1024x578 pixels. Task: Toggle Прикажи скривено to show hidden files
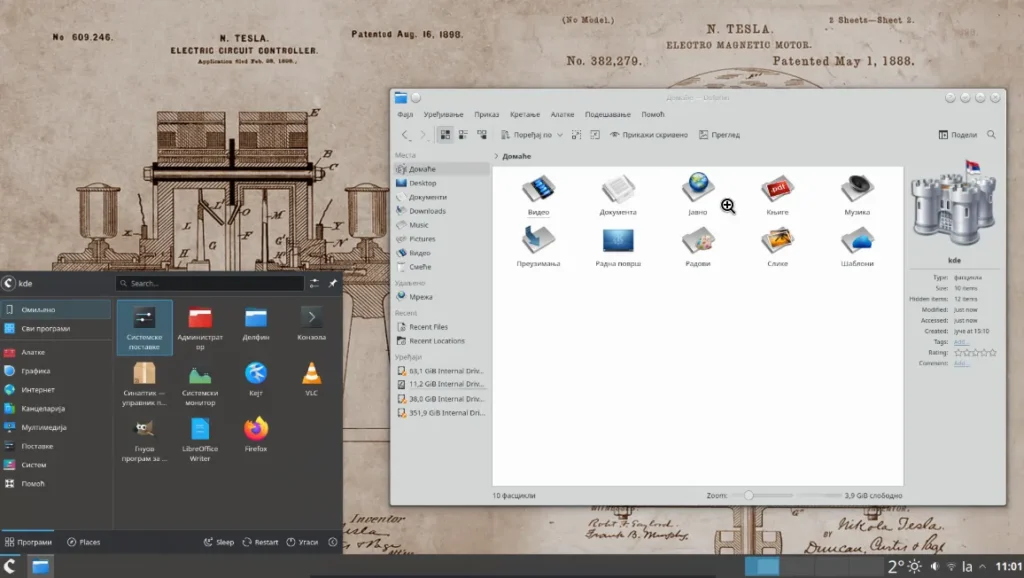650,134
